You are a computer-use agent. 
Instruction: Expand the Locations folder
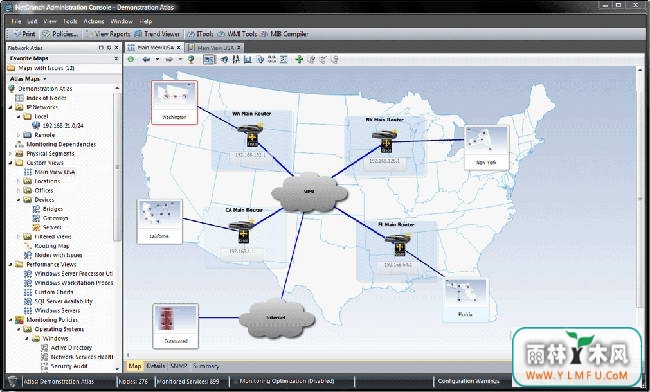[x=18, y=181]
